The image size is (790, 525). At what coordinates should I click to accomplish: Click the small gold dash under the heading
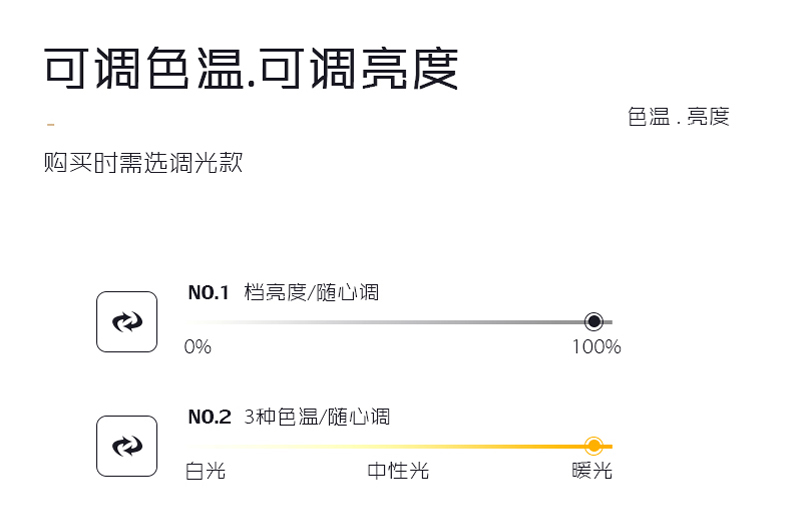tap(50, 124)
